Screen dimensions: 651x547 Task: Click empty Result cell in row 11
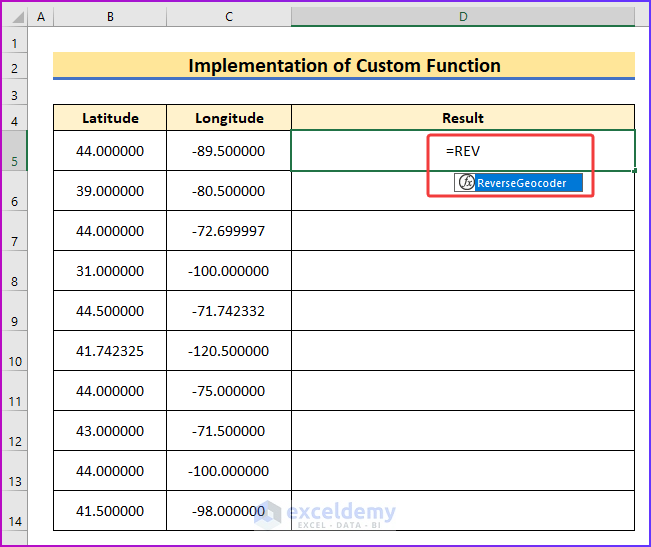click(x=463, y=391)
